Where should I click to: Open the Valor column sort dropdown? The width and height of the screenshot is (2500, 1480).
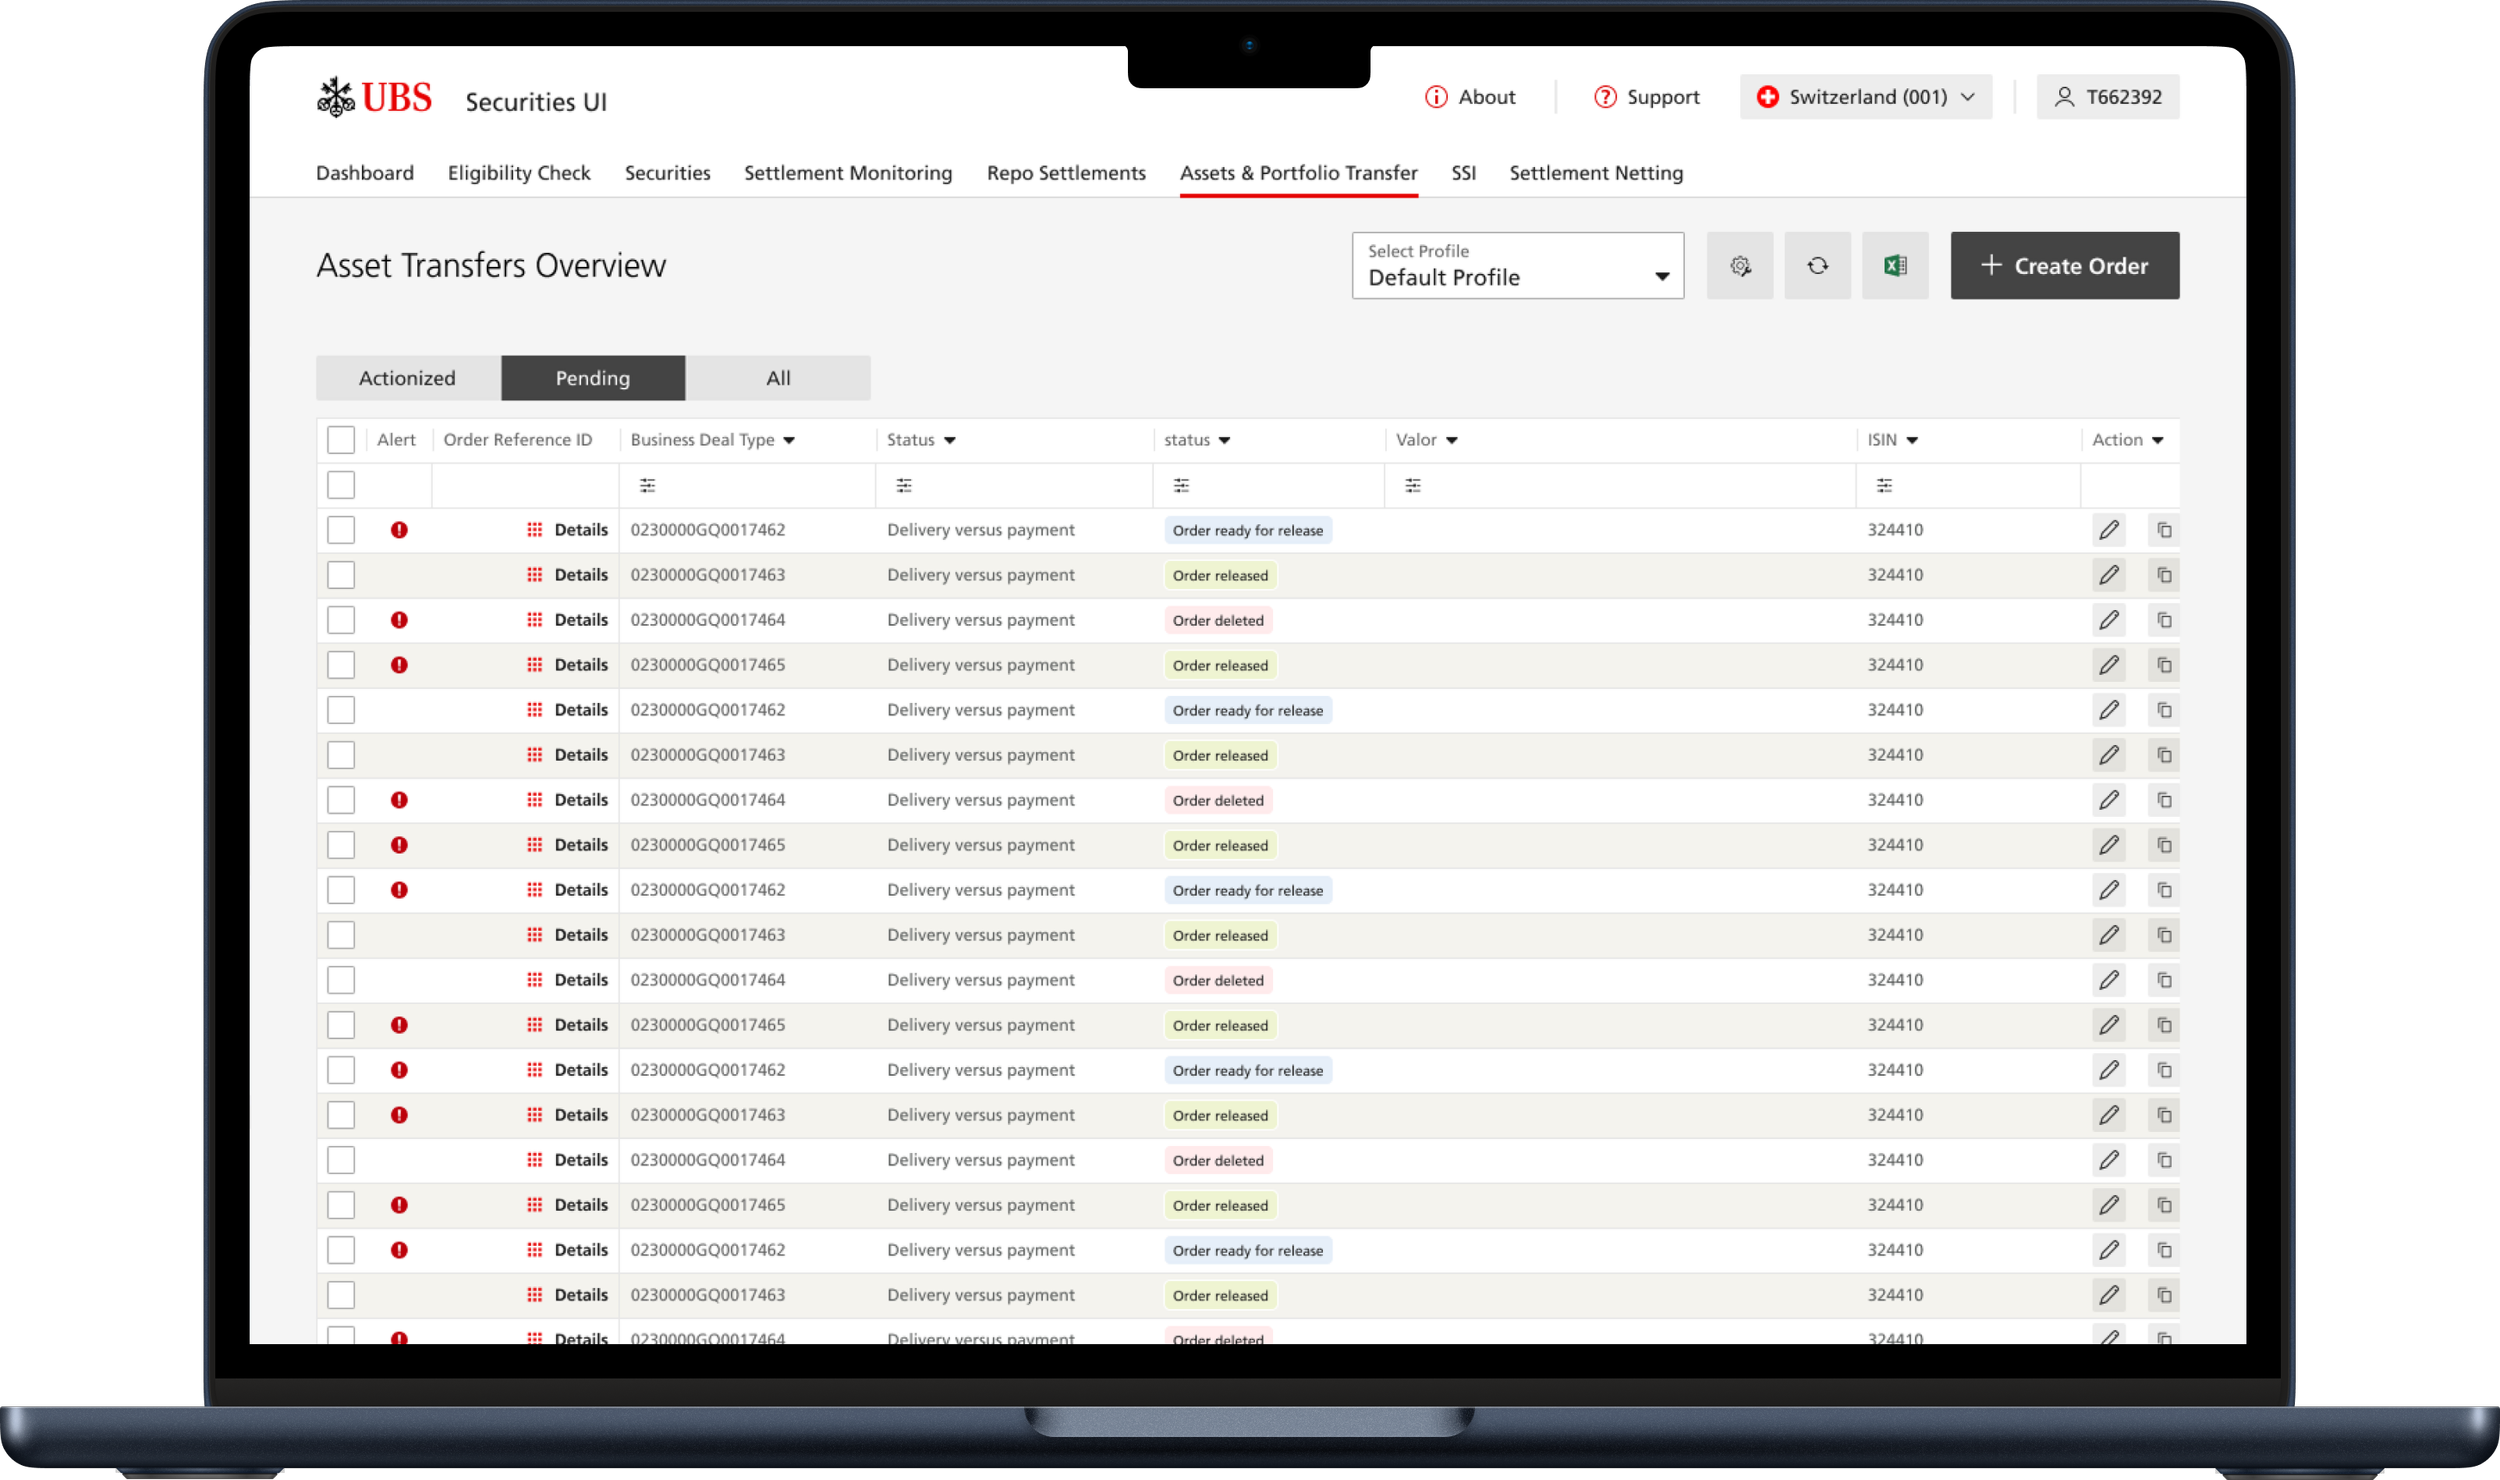tap(1451, 441)
